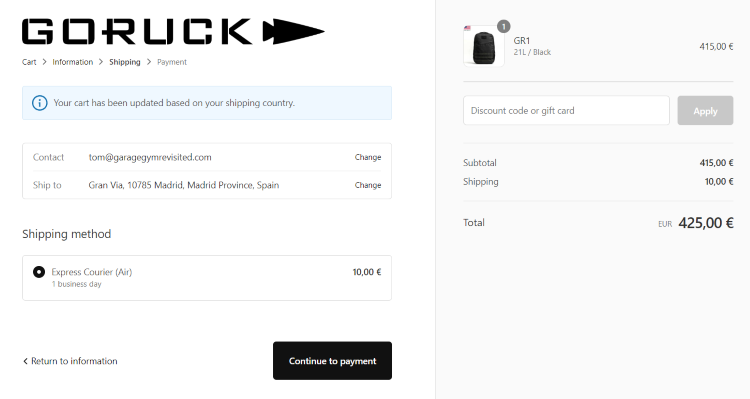Open the Cart breadcrumb link

click(29, 62)
